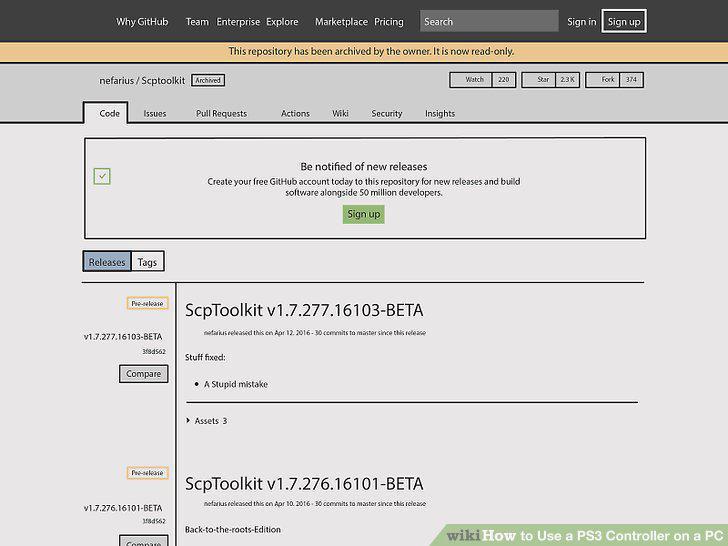This screenshot has height=546, width=728.
Task: Open the watcher count 220
Action: point(504,80)
